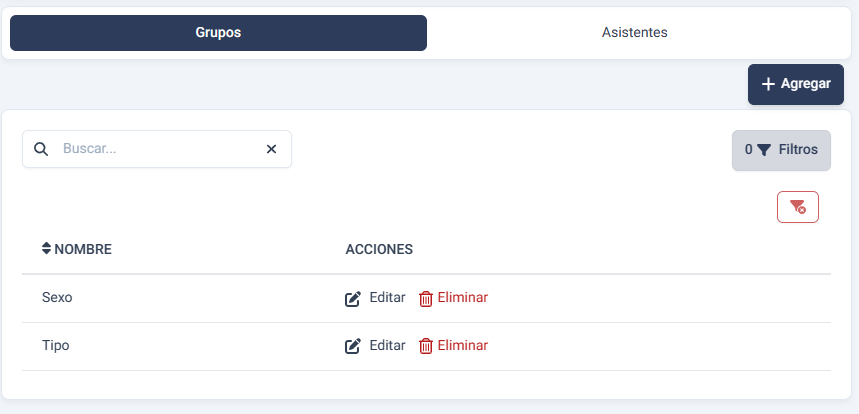Image resolution: width=859 pixels, height=414 pixels.
Task: Delete Sexo group via Eliminar text
Action: pyautogui.click(x=463, y=298)
